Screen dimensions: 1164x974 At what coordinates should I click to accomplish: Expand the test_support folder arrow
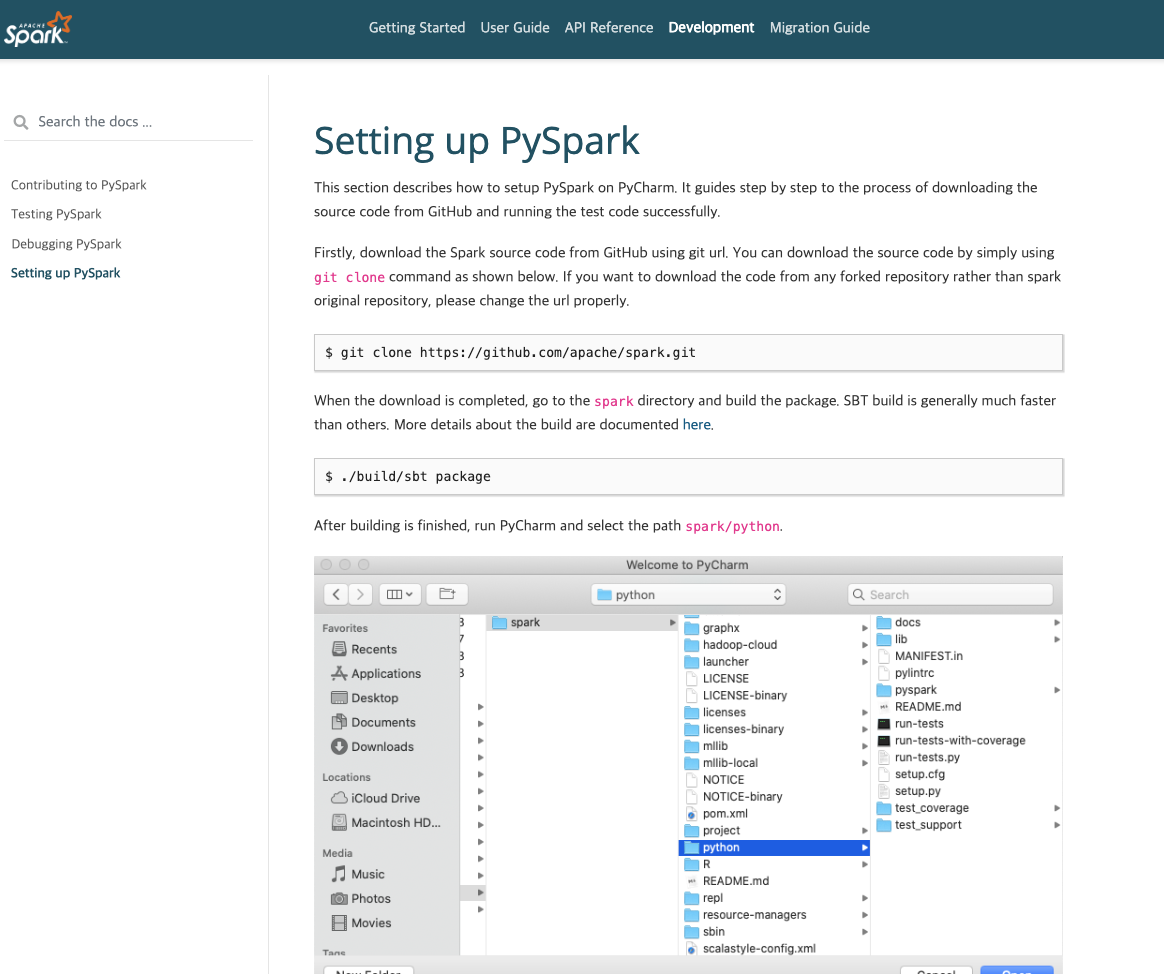(1056, 825)
